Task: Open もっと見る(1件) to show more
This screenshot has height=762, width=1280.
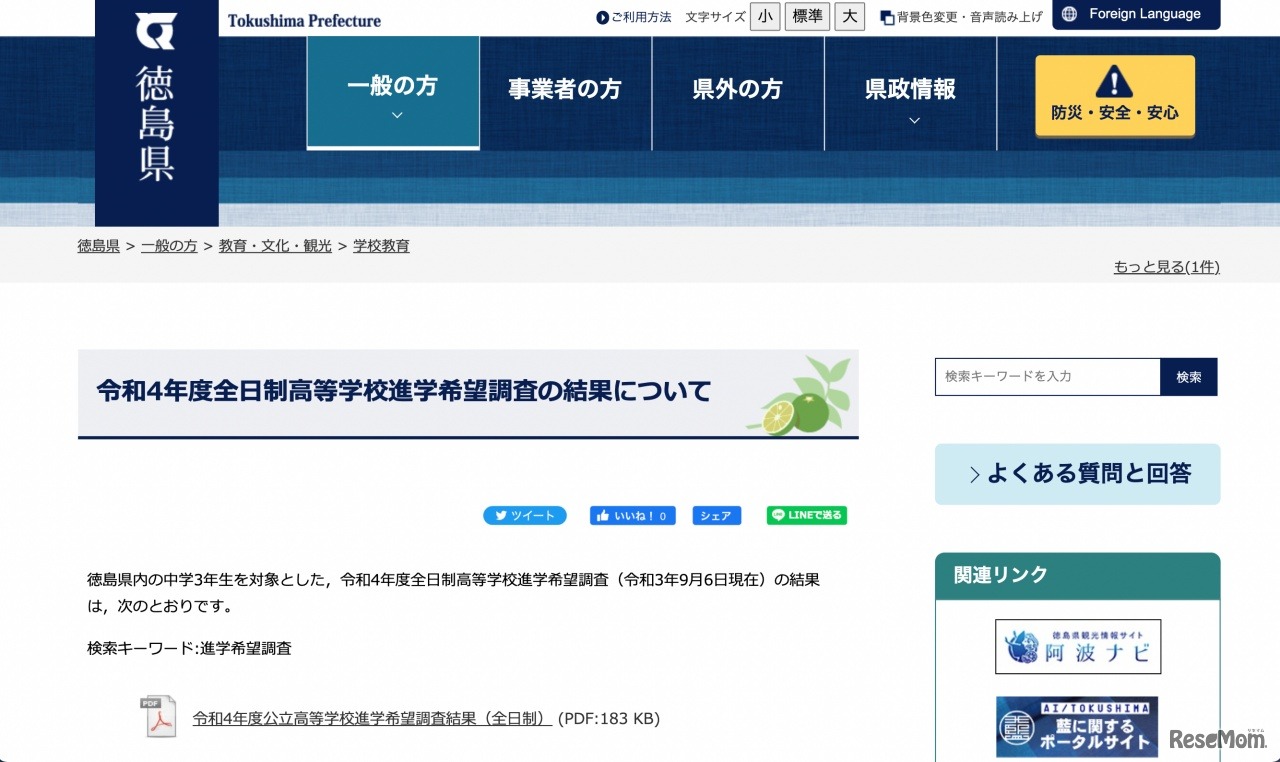Action: tap(1165, 266)
